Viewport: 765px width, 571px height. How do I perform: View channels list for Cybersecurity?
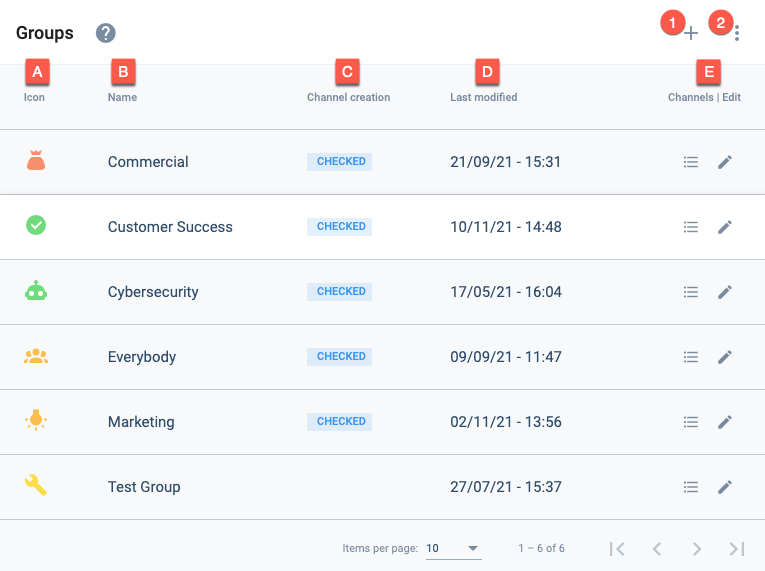pos(690,292)
